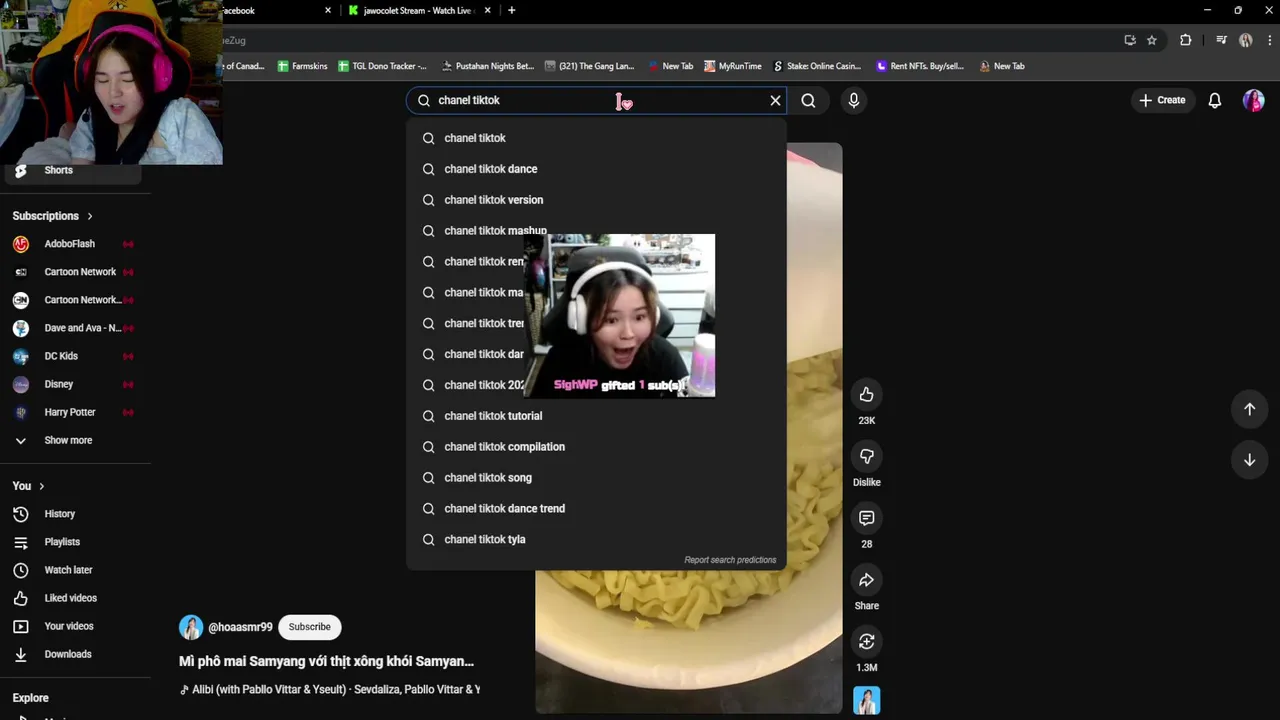Expand subscriptions with 'Show more'

pos(75,440)
